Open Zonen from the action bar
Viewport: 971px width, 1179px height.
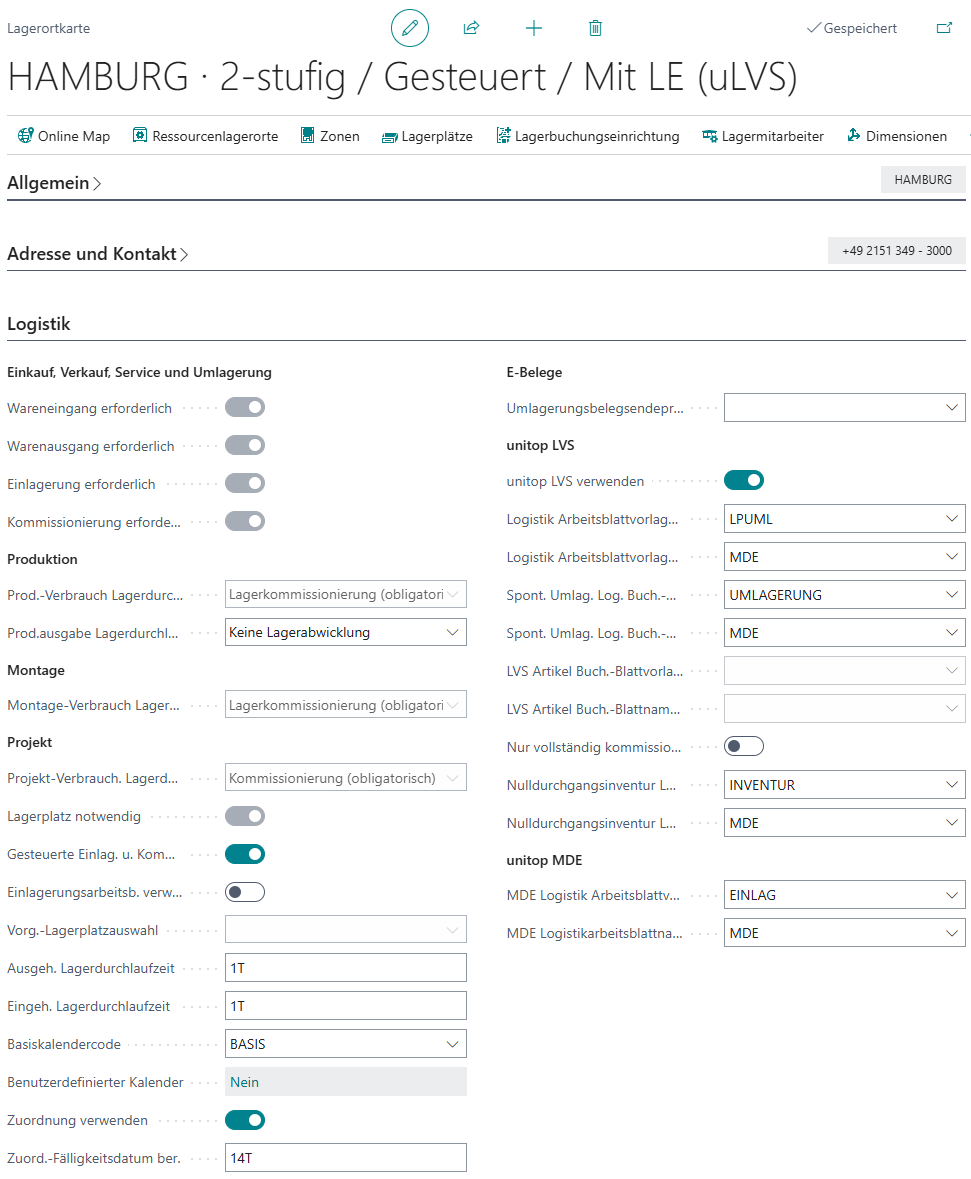[330, 136]
